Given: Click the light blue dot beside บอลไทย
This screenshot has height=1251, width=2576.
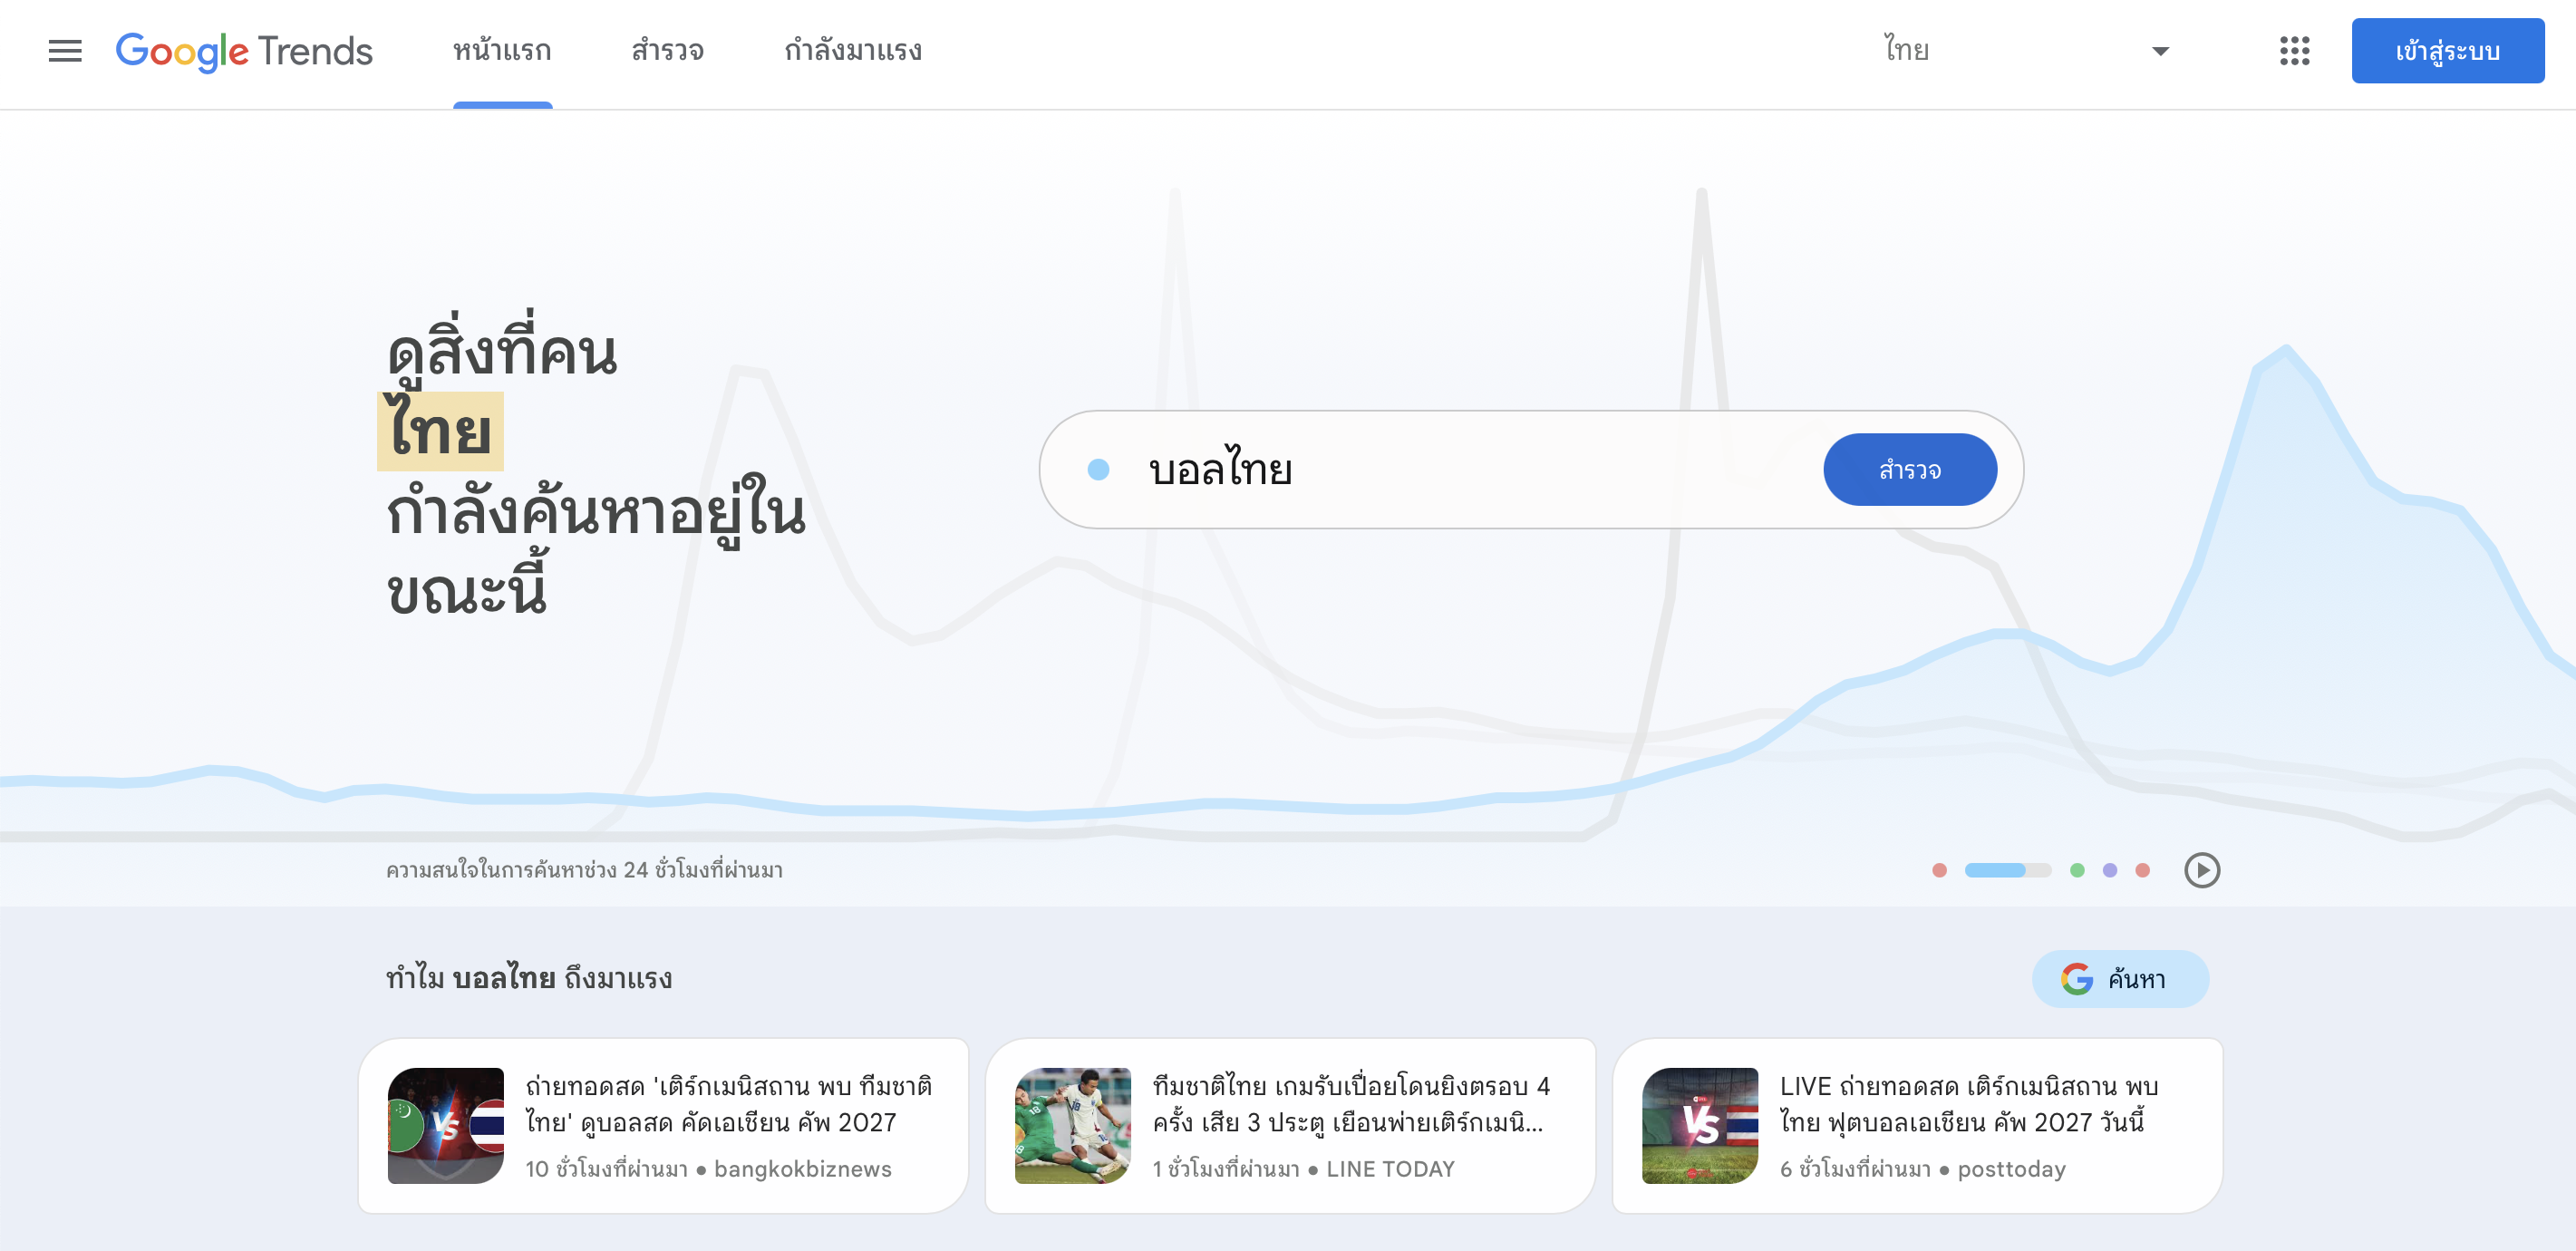Looking at the screenshot, I should point(1098,470).
